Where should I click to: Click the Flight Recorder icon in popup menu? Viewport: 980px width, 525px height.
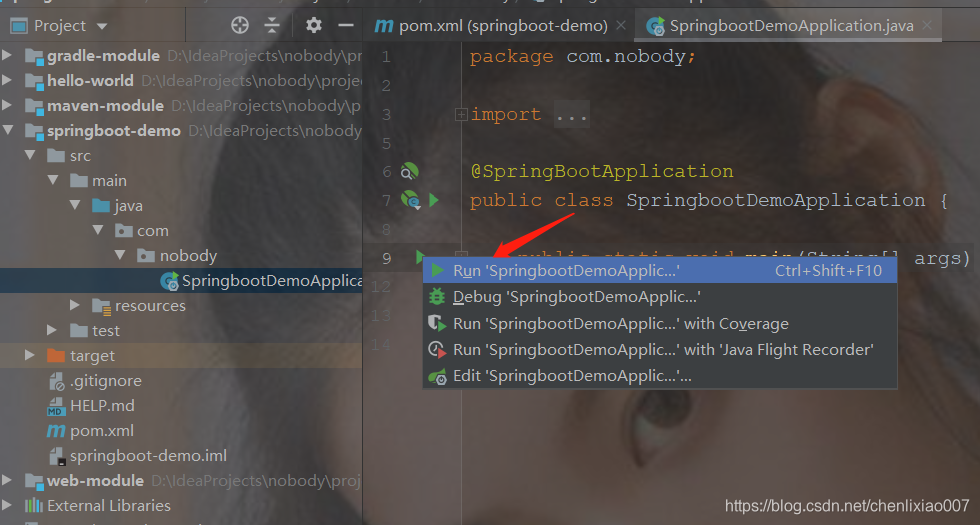click(x=437, y=349)
